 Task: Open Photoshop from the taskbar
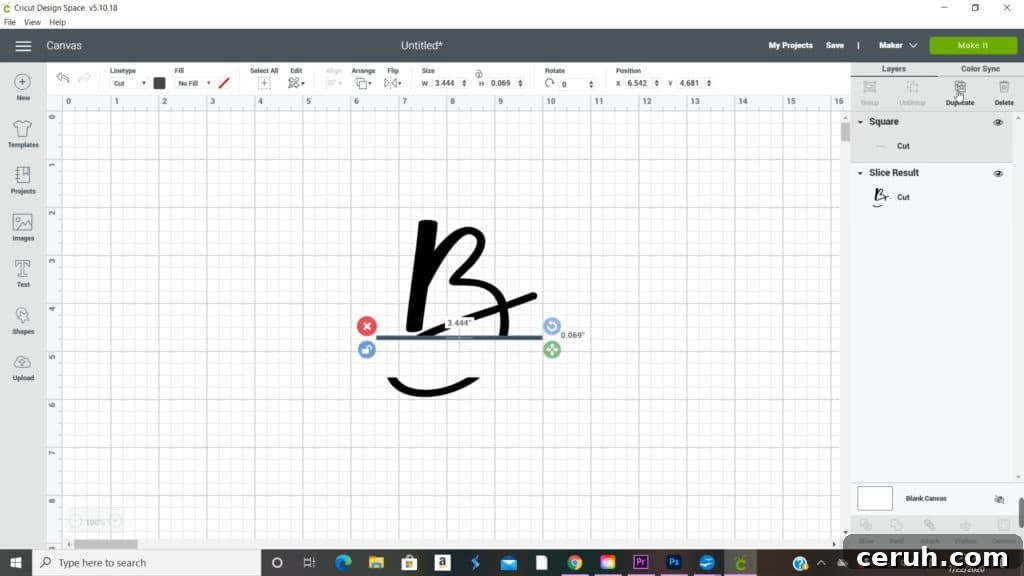(x=674, y=562)
